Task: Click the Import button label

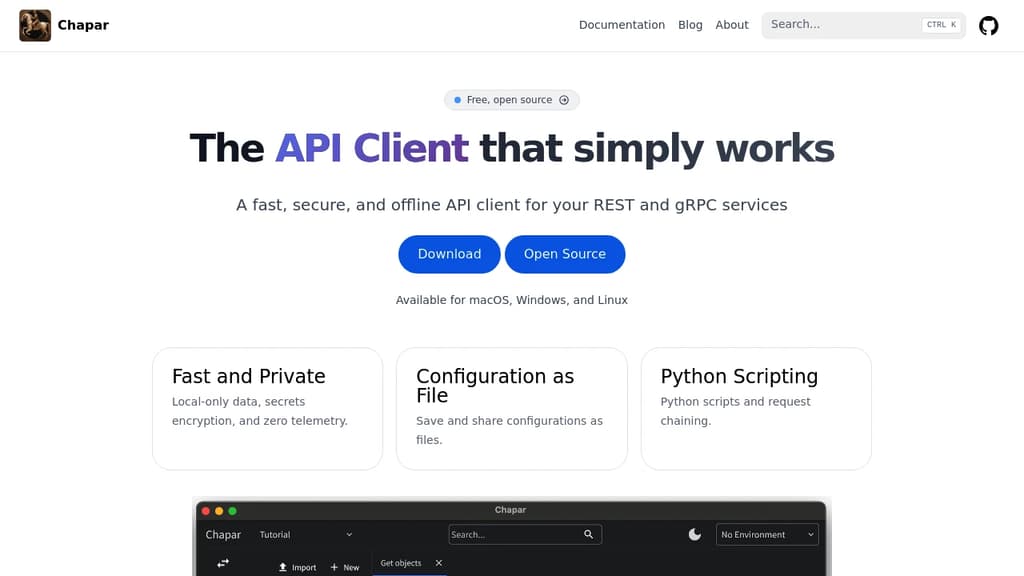Action: click(x=304, y=568)
